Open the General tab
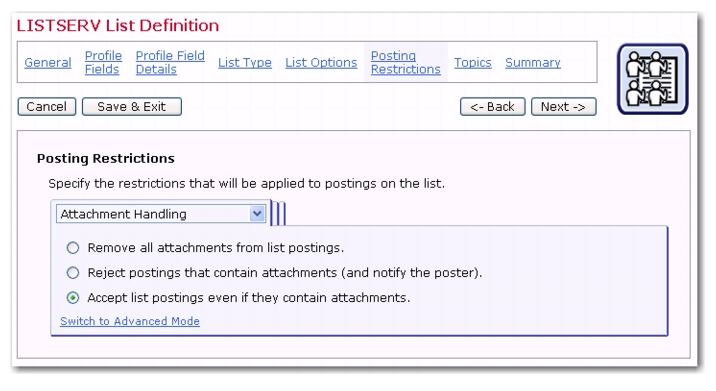The height and width of the screenshot is (391, 716). tap(48, 63)
